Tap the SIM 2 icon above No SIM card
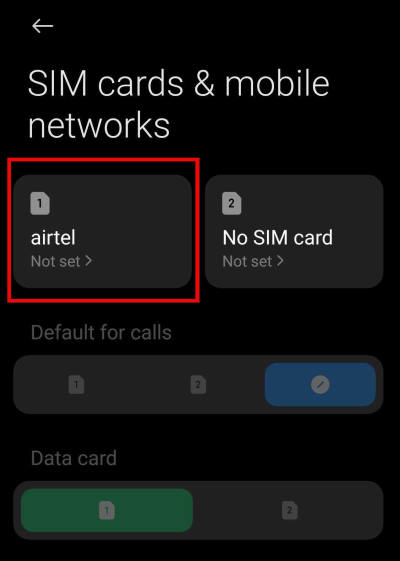 point(231,203)
